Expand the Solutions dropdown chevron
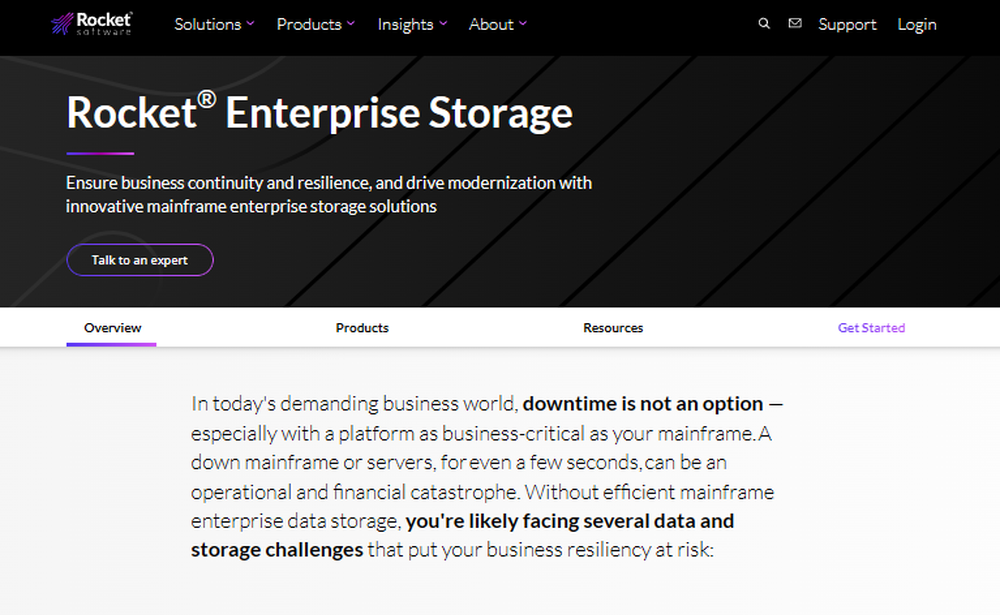 pyautogui.click(x=248, y=23)
